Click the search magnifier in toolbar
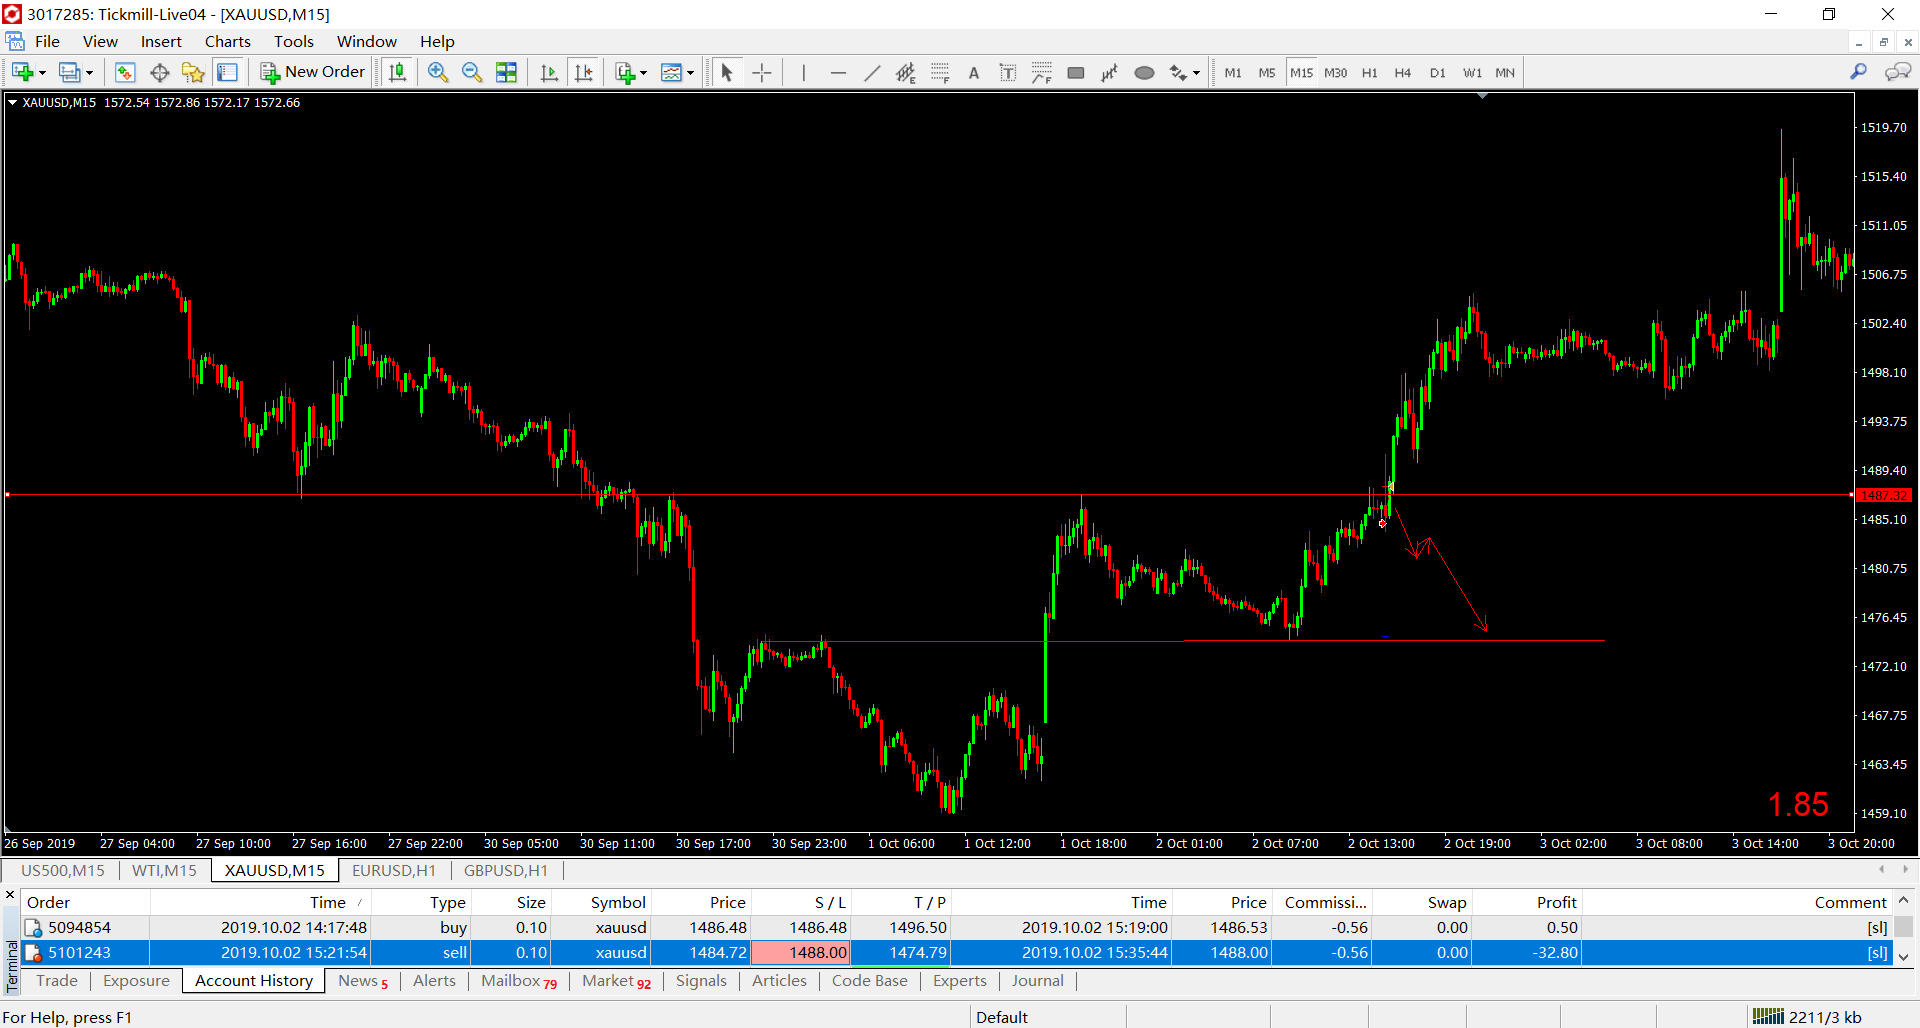1920x1028 pixels. click(1858, 72)
